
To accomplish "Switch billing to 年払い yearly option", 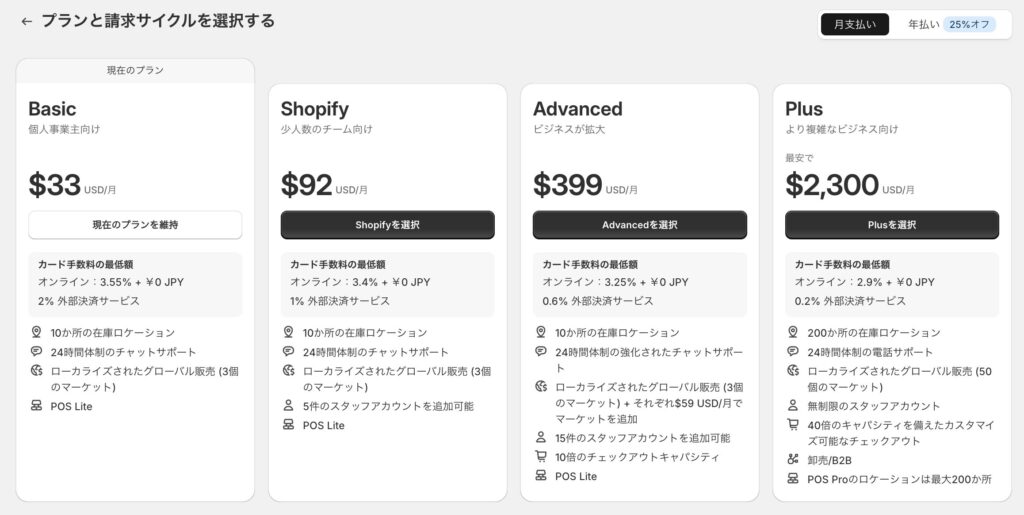I will (x=923, y=25).
